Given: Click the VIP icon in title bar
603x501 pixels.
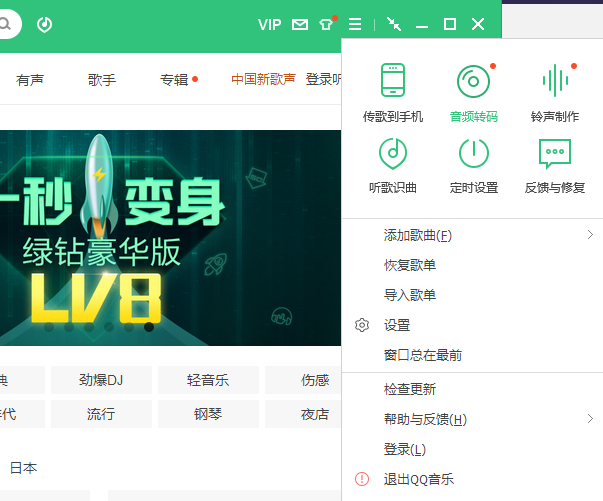Looking at the screenshot, I should pyautogui.click(x=269, y=25).
